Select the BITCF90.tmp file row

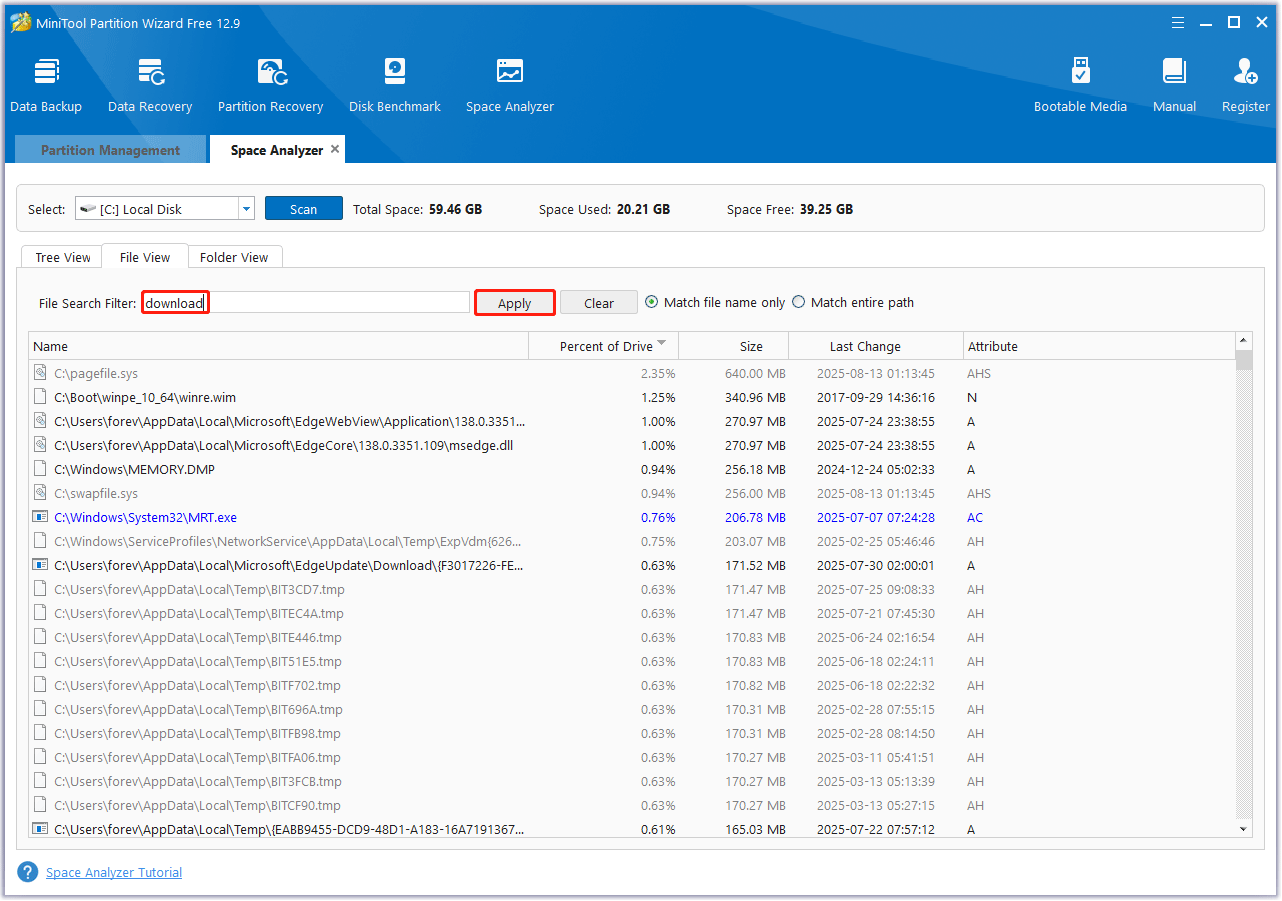click(x=632, y=805)
